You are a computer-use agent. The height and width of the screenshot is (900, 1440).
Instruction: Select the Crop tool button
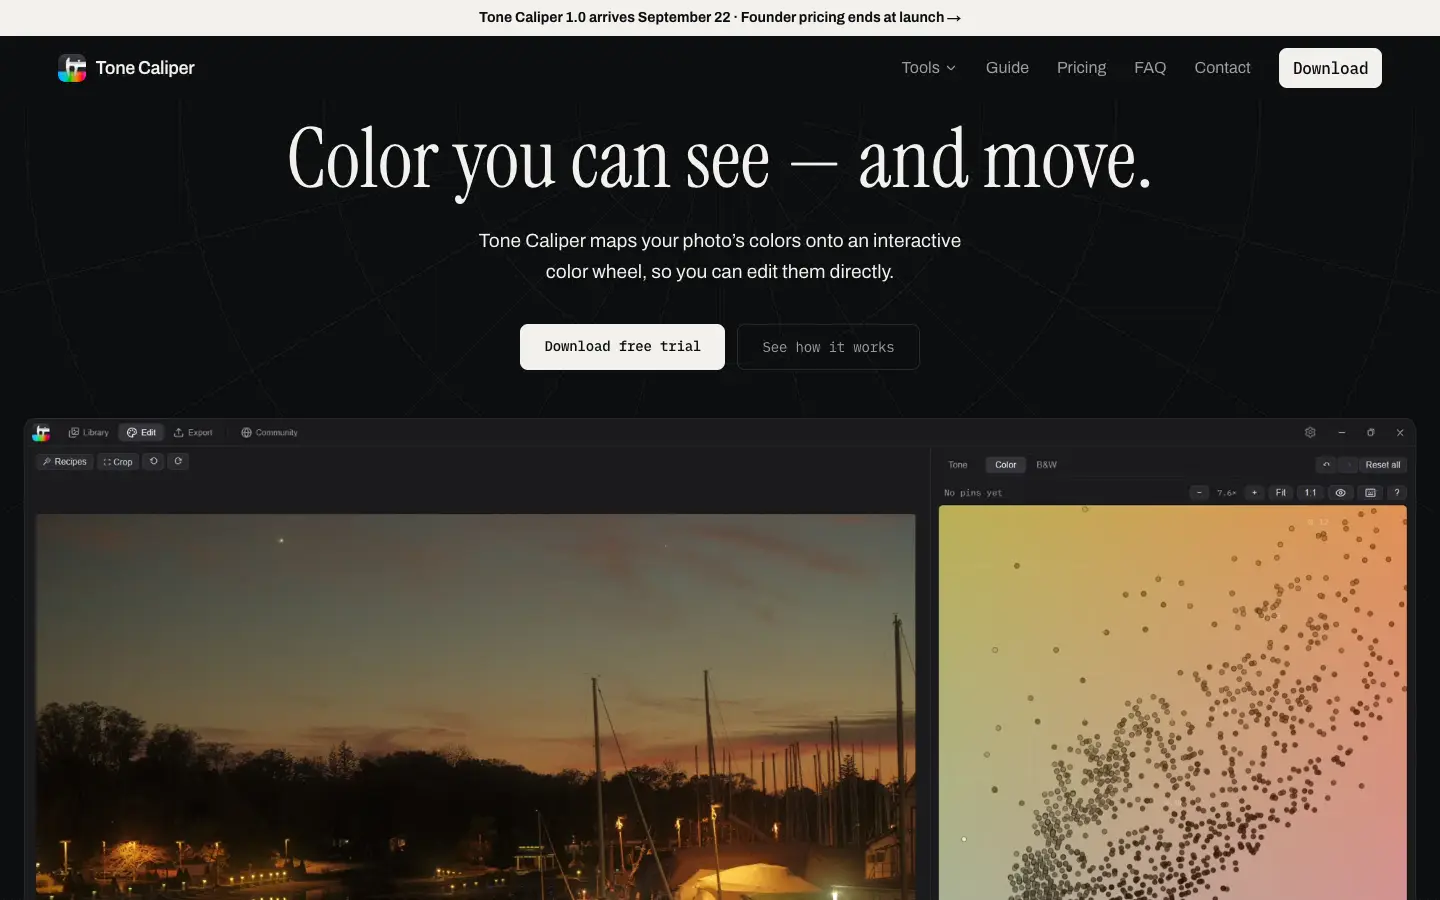pos(118,462)
